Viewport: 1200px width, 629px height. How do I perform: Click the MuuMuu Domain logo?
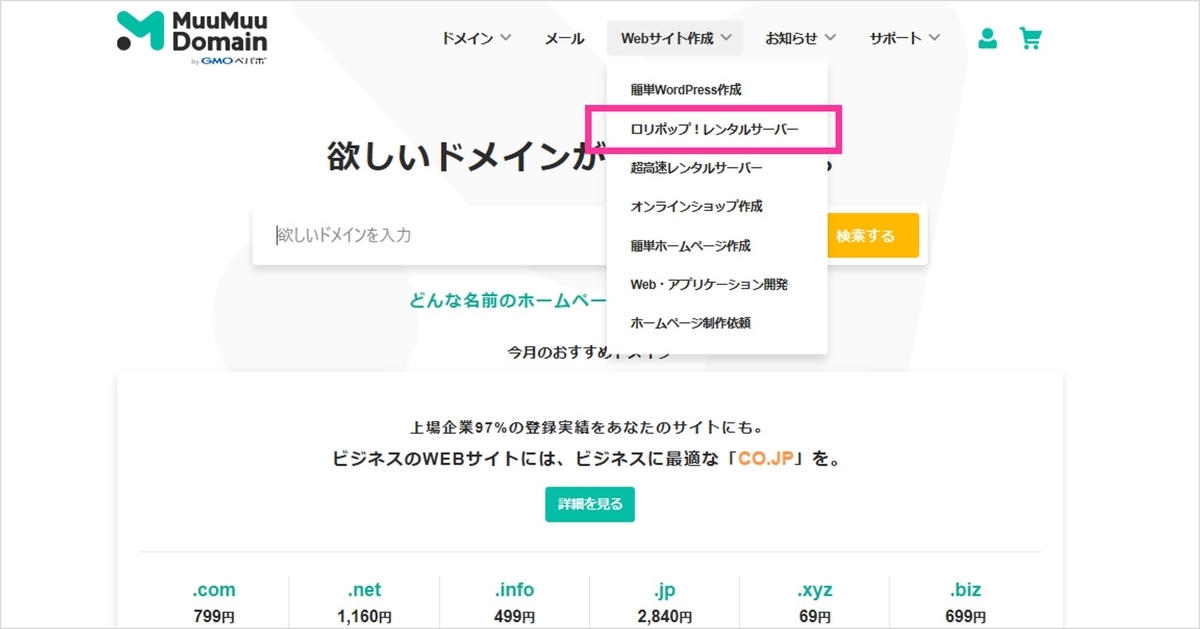pyautogui.click(x=192, y=38)
